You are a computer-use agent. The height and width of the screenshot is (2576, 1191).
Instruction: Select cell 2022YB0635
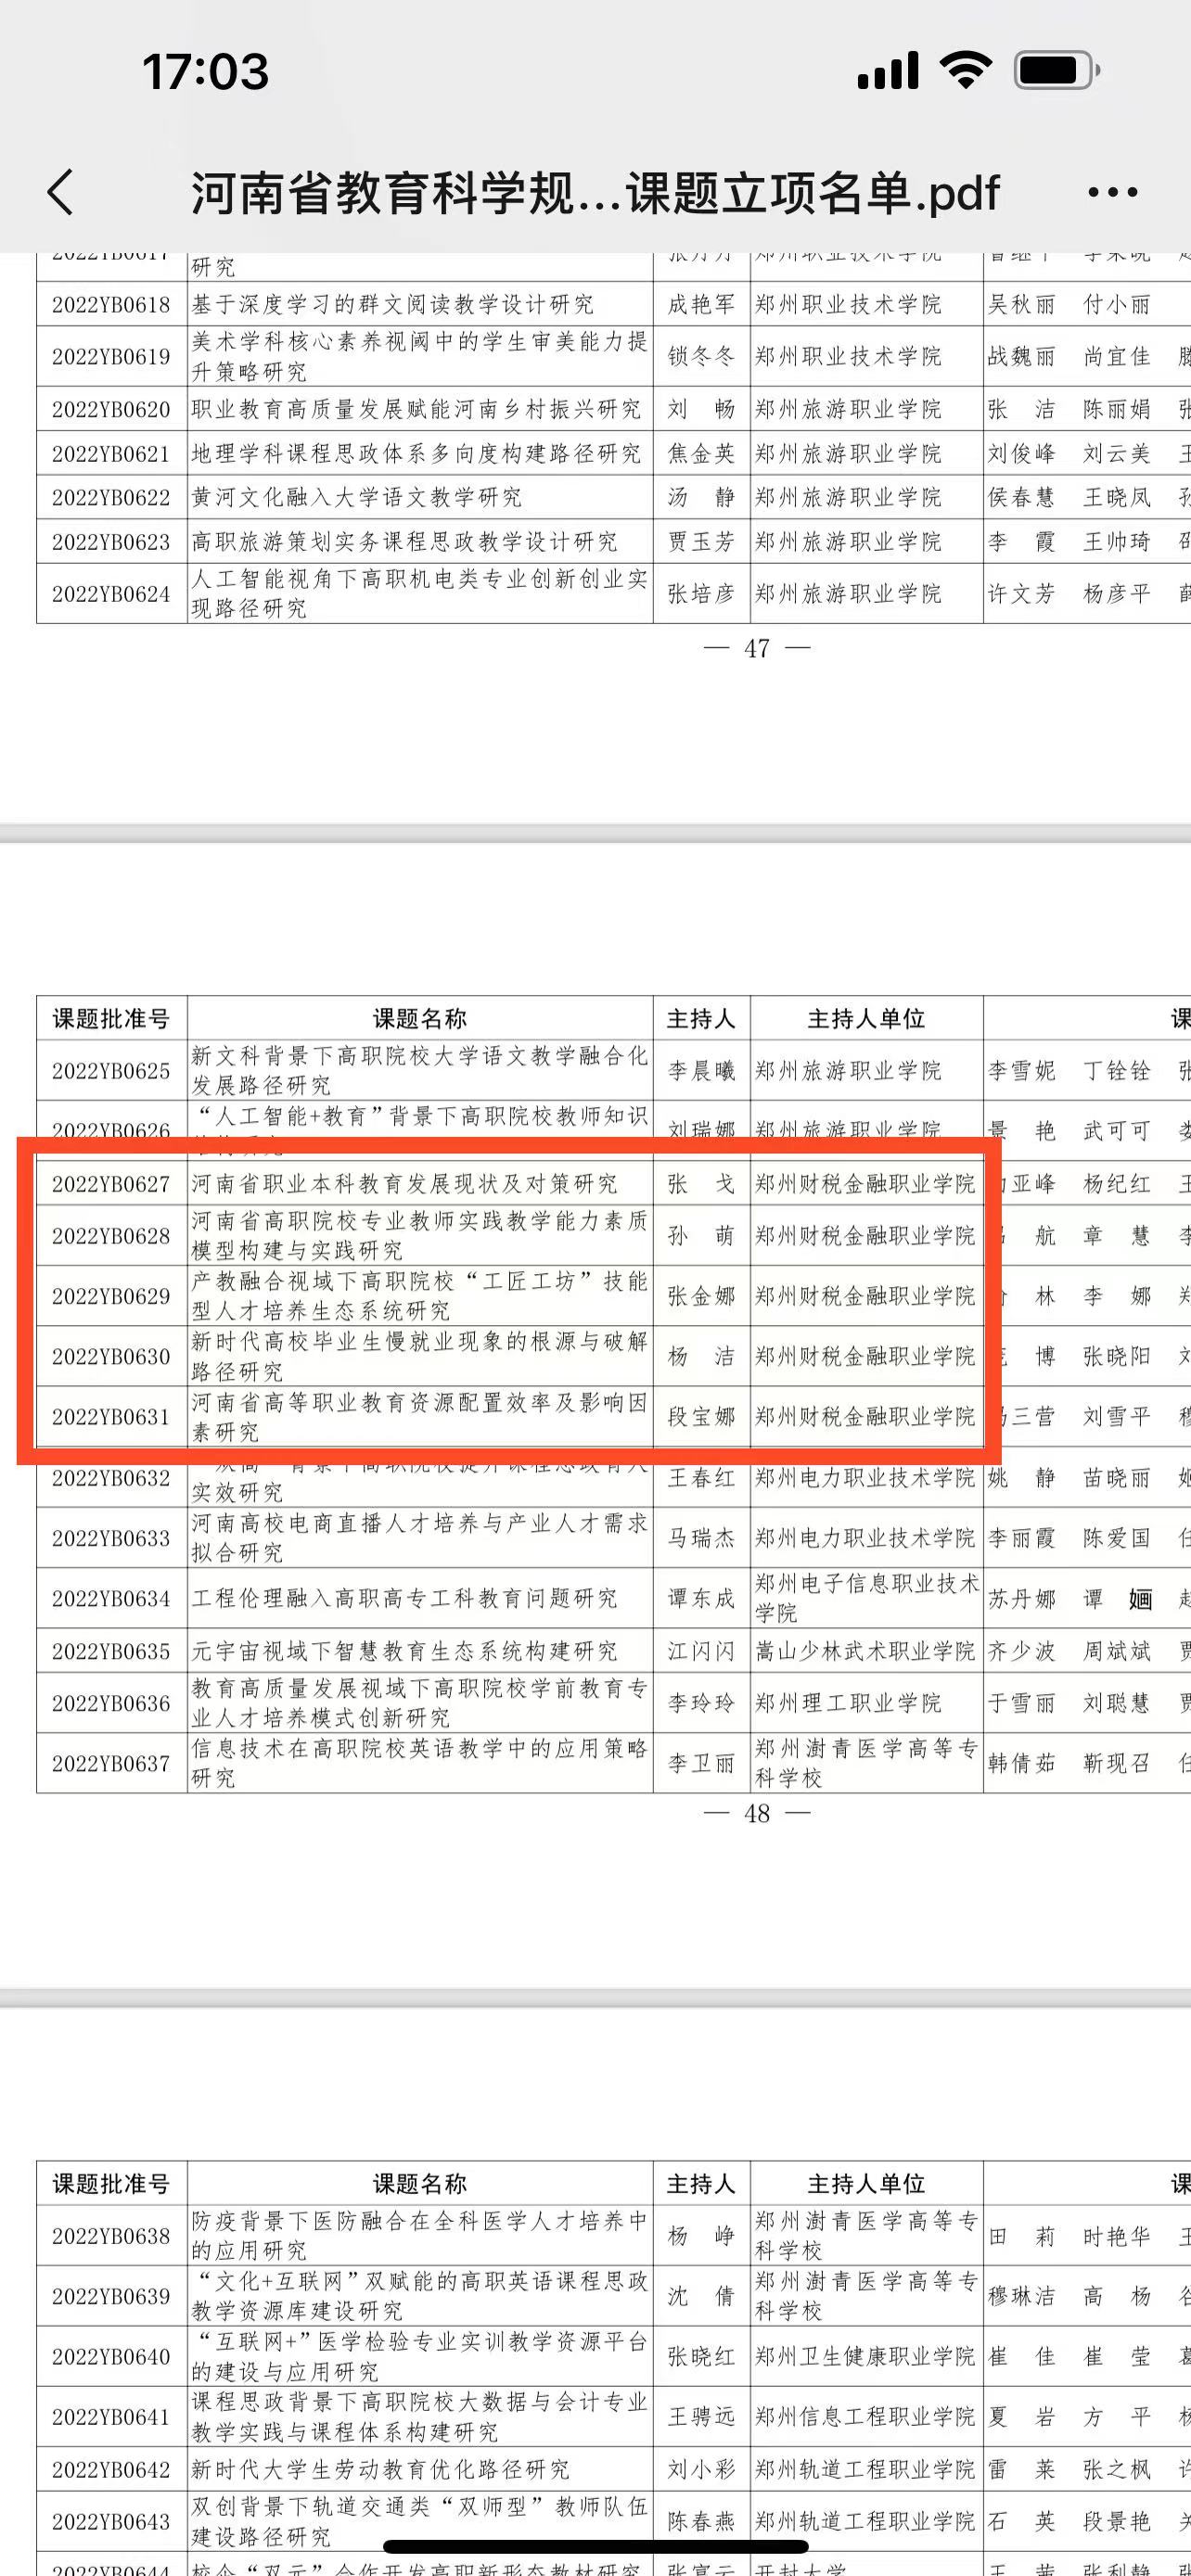(111, 1652)
